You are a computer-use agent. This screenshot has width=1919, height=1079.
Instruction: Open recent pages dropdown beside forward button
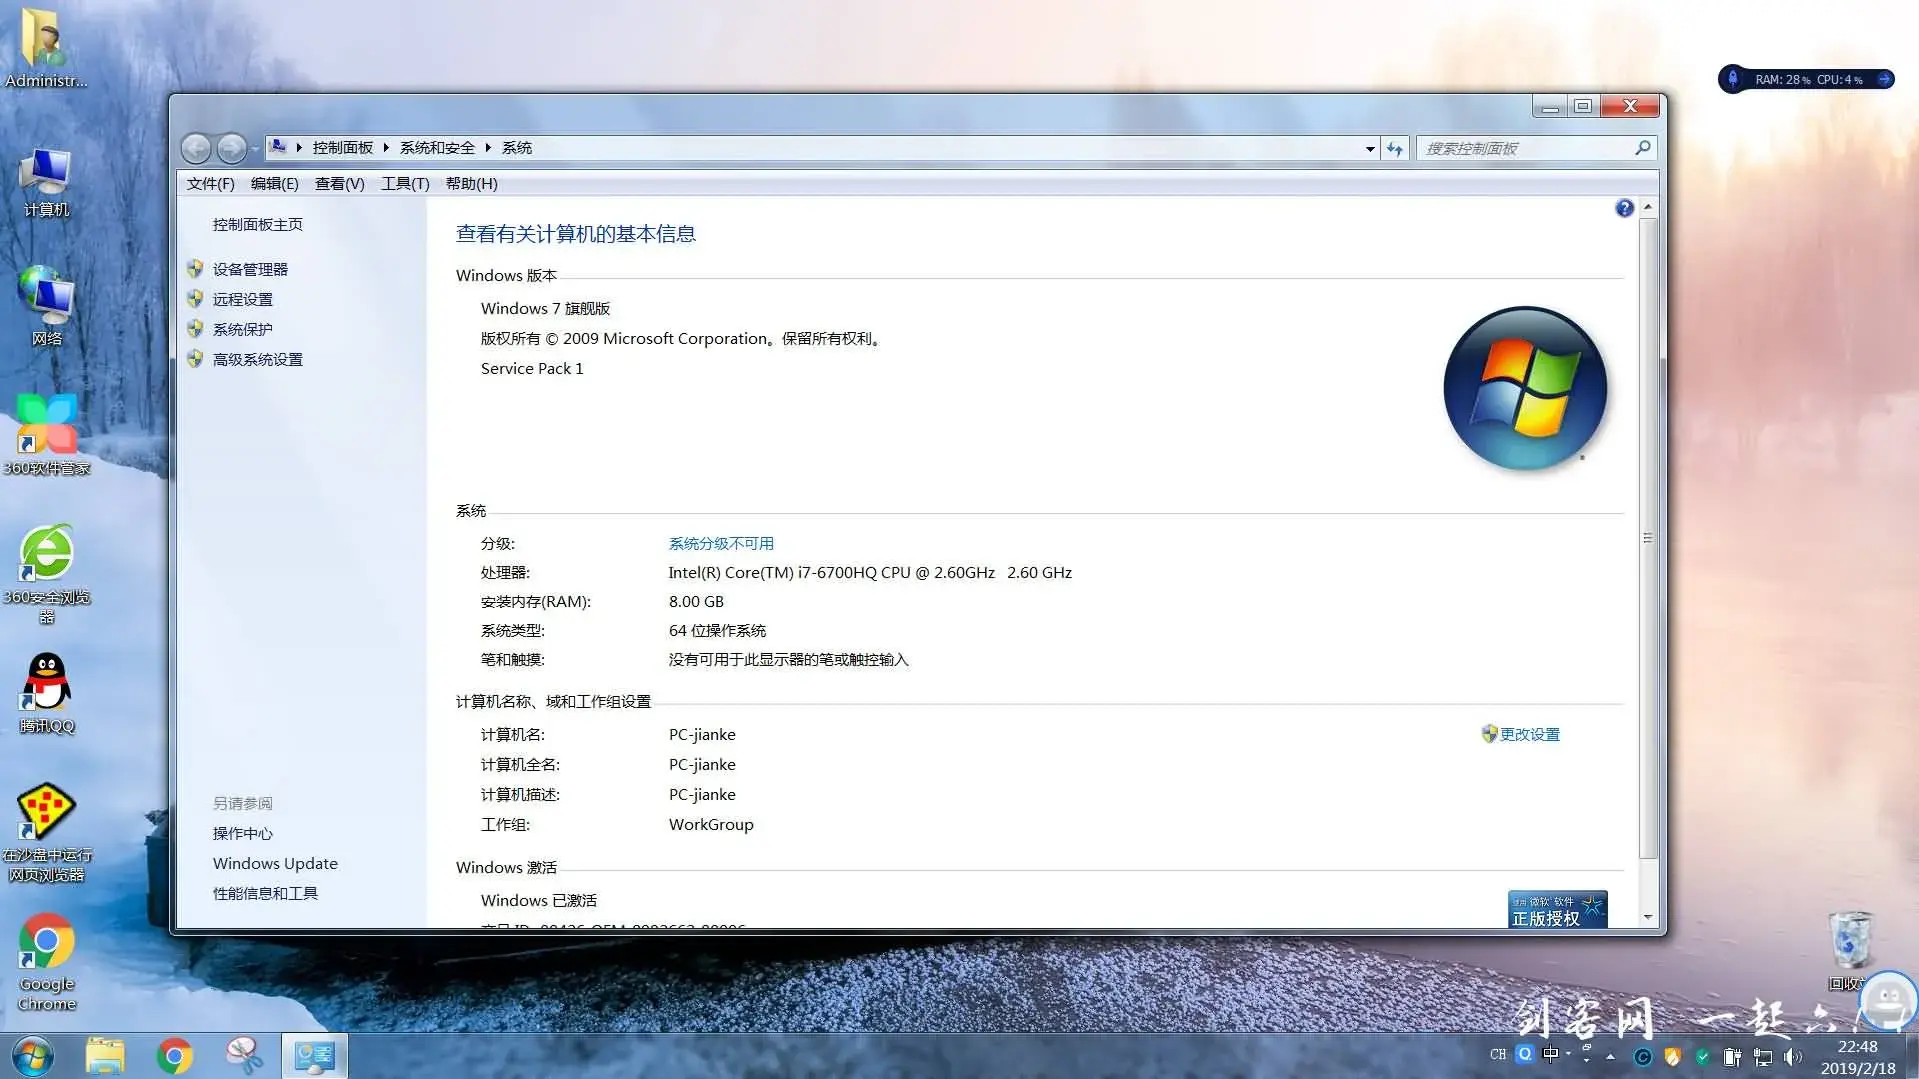click(256, 149)
